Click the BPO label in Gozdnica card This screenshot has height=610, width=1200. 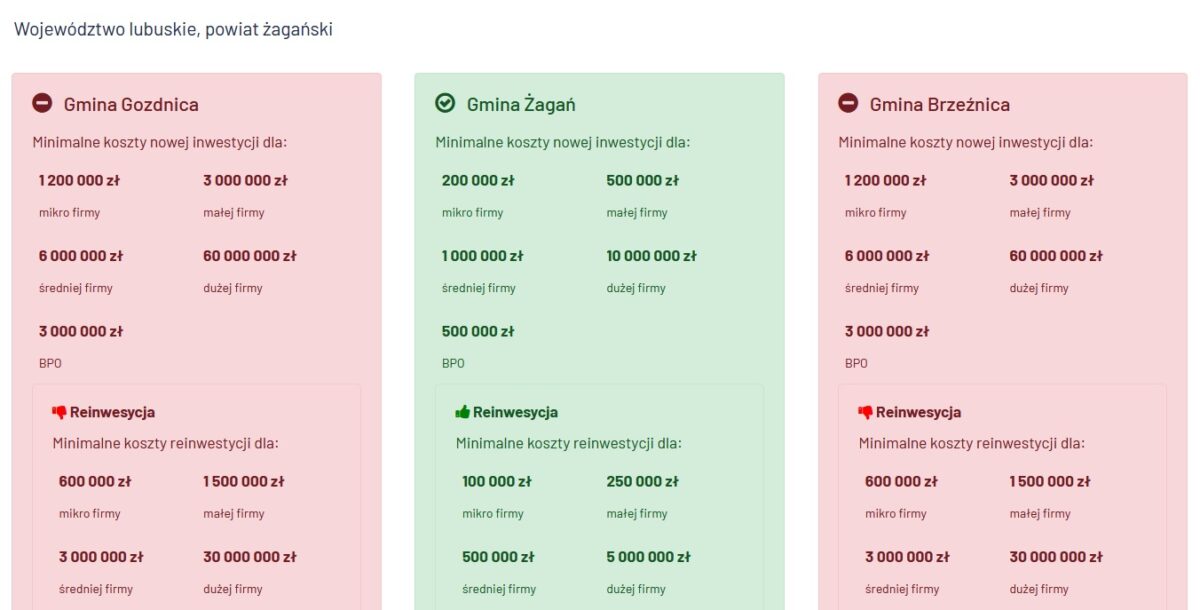[x=50, y=363]
